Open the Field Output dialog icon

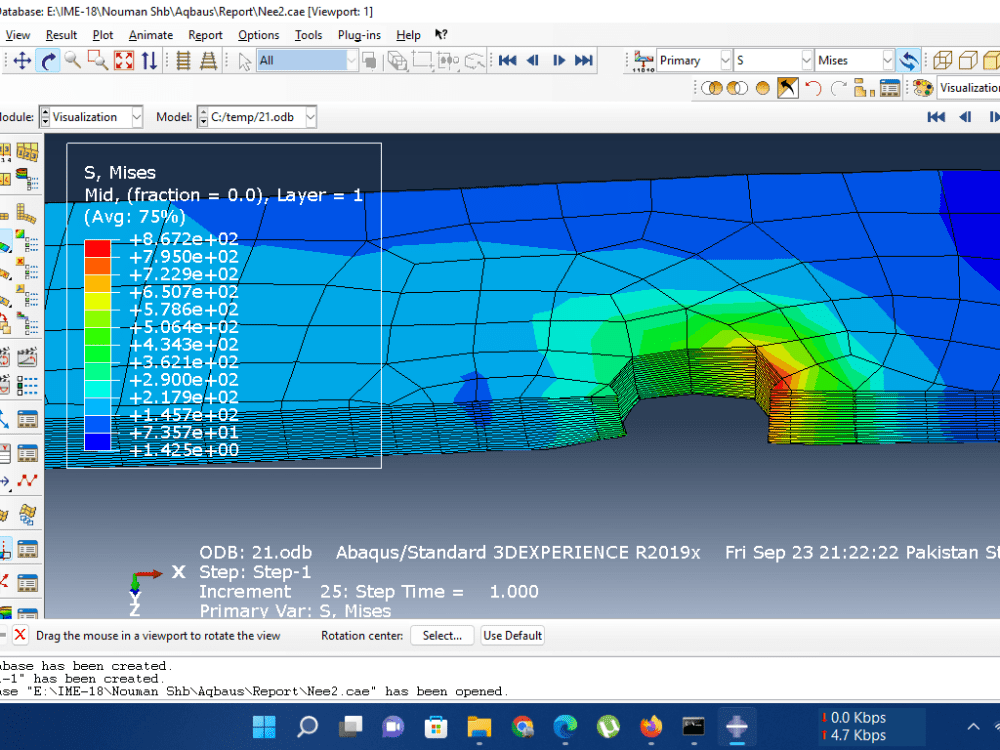coord(643,61)
